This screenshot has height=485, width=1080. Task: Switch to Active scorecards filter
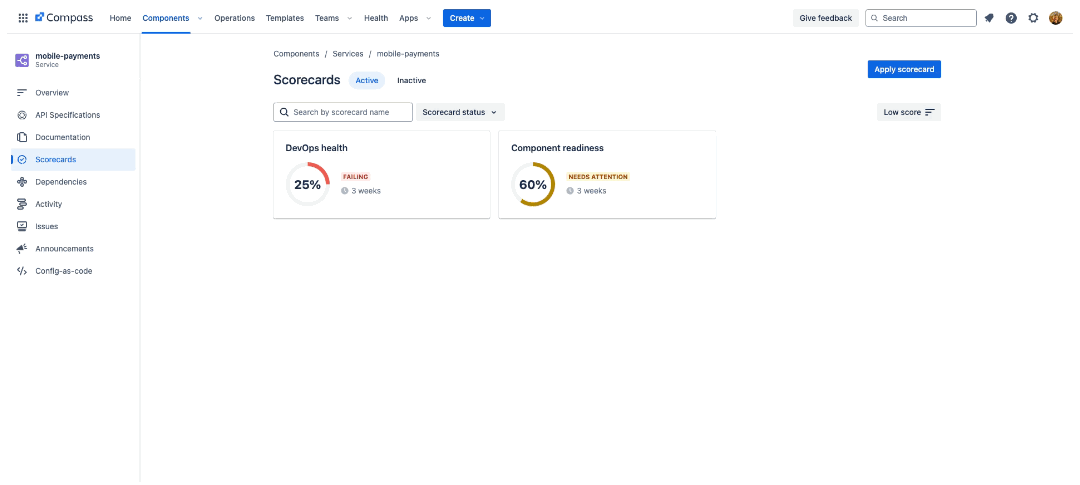pyautogui.click(x=367, y=80)
